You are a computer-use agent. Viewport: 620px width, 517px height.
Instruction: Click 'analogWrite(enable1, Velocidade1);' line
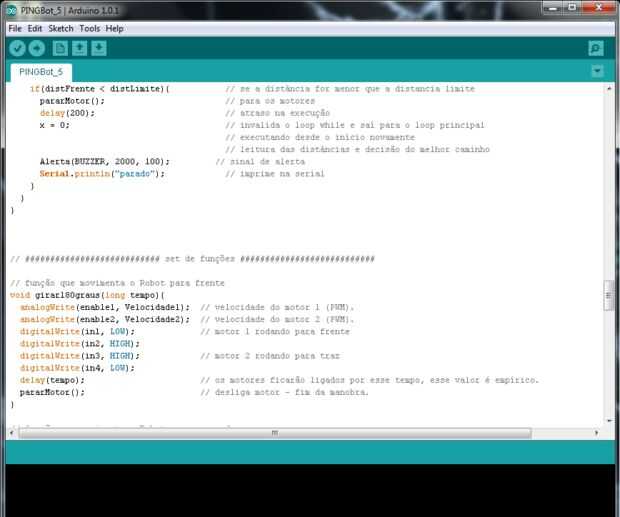pyautogui.click(x=104, y=307)
